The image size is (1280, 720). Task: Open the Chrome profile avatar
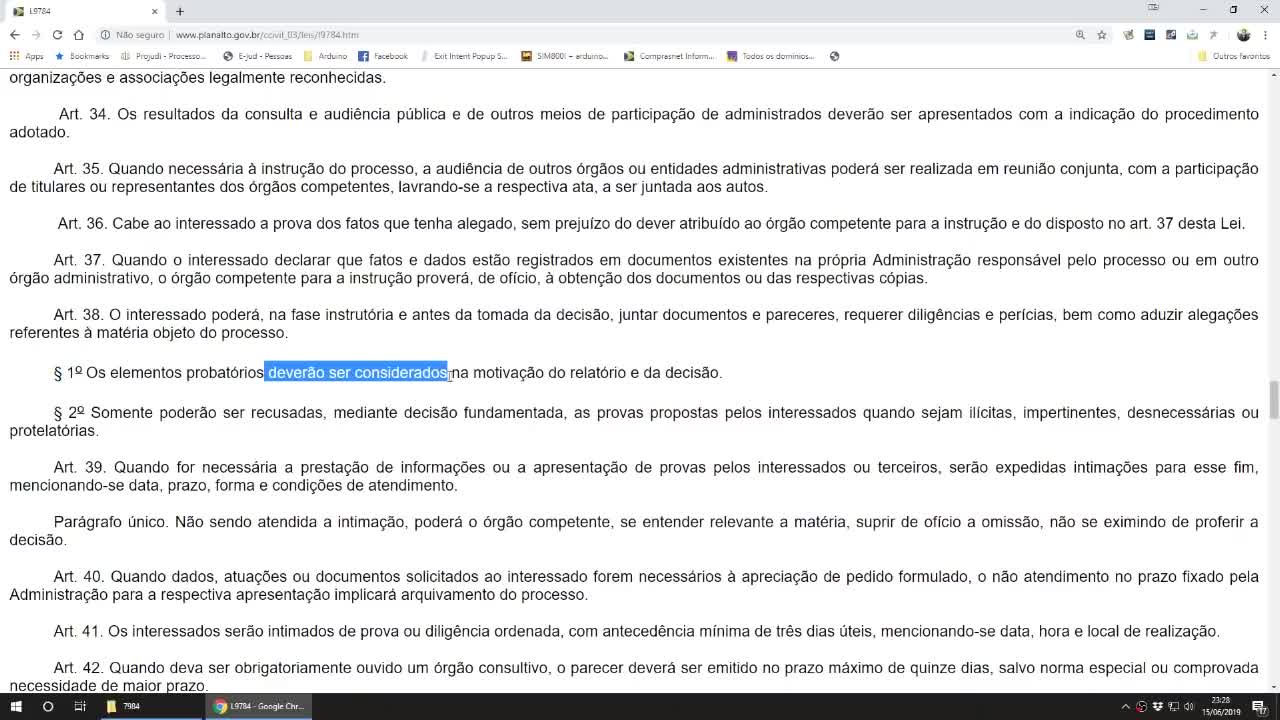[1243, 35]
